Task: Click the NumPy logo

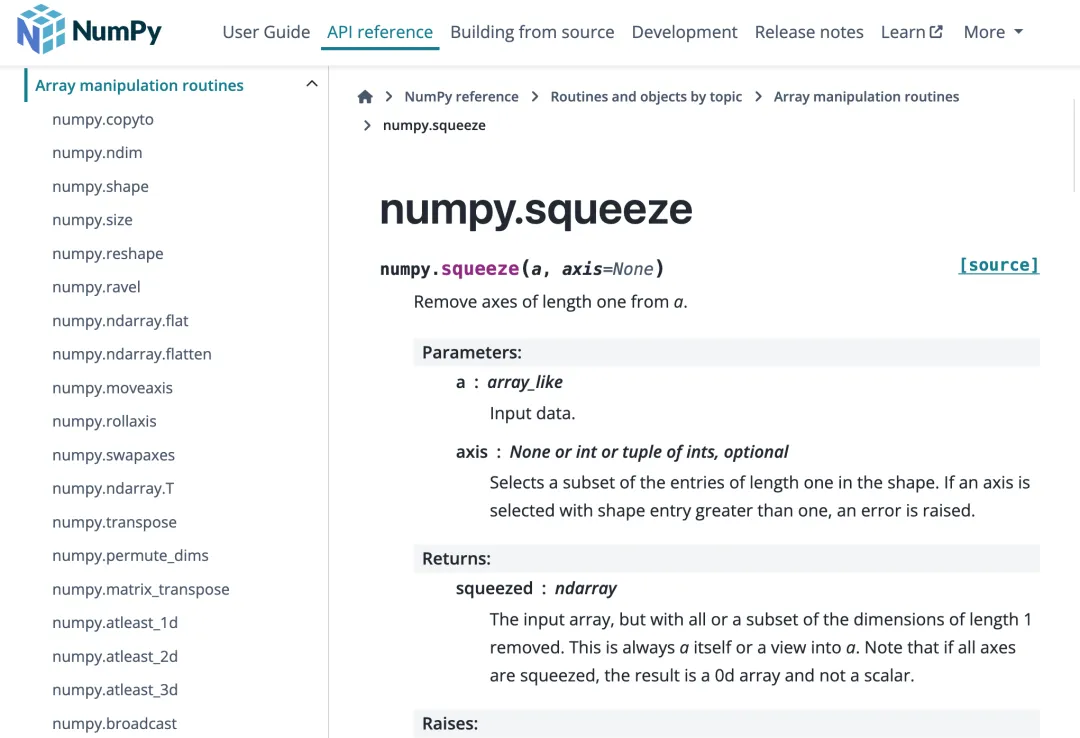Action: point(90,30)
